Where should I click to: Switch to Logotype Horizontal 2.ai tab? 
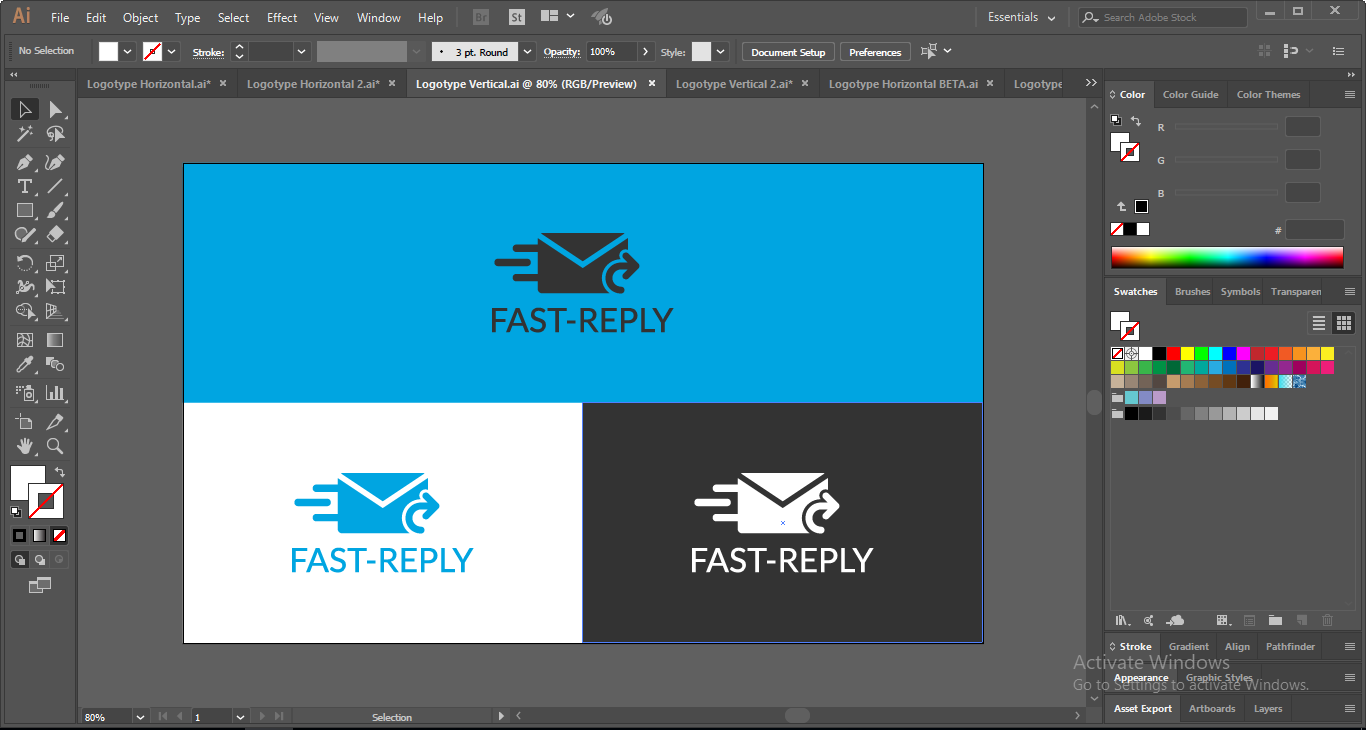(x=313, y=84)
